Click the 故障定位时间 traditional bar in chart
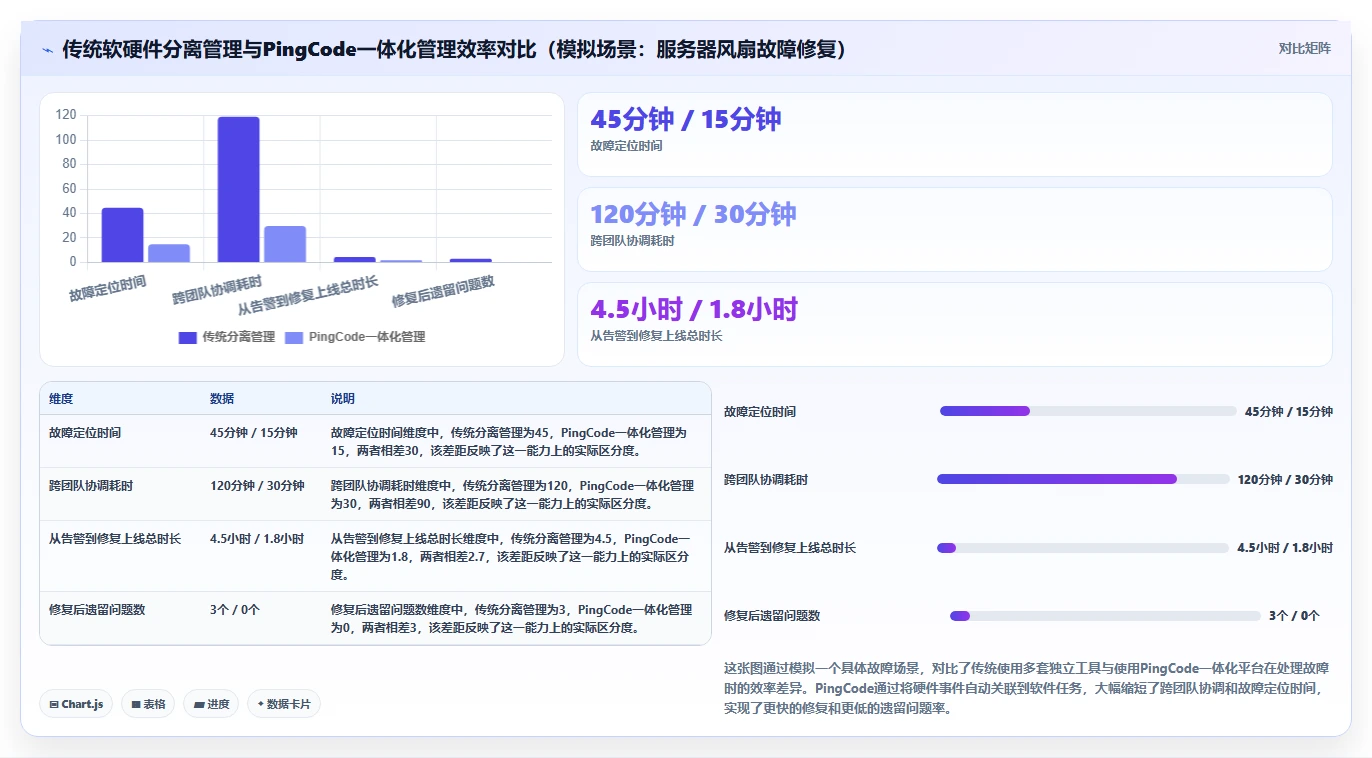Screen dimensions: 1372x758 tap(122, 235)
